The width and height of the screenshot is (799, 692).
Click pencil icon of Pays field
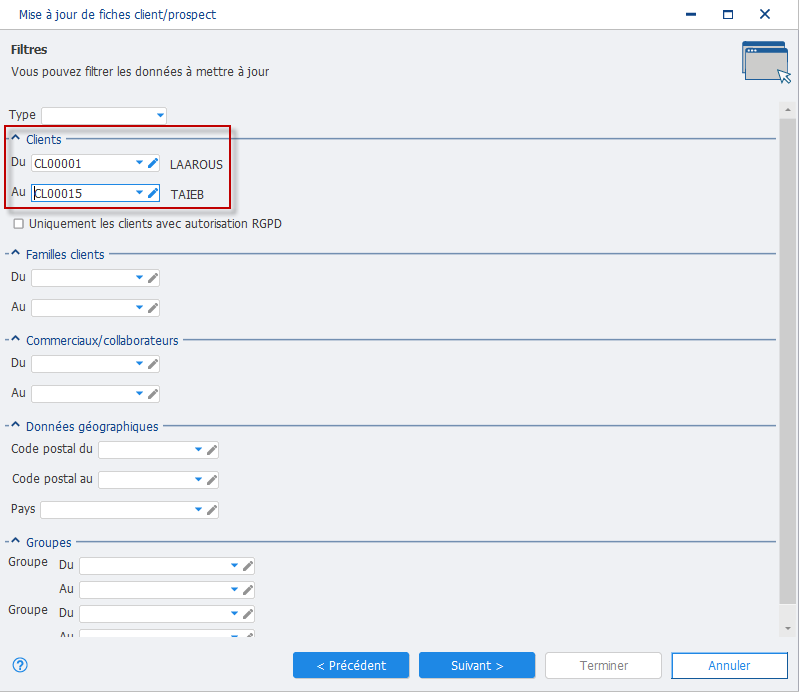tap(212, 510)
